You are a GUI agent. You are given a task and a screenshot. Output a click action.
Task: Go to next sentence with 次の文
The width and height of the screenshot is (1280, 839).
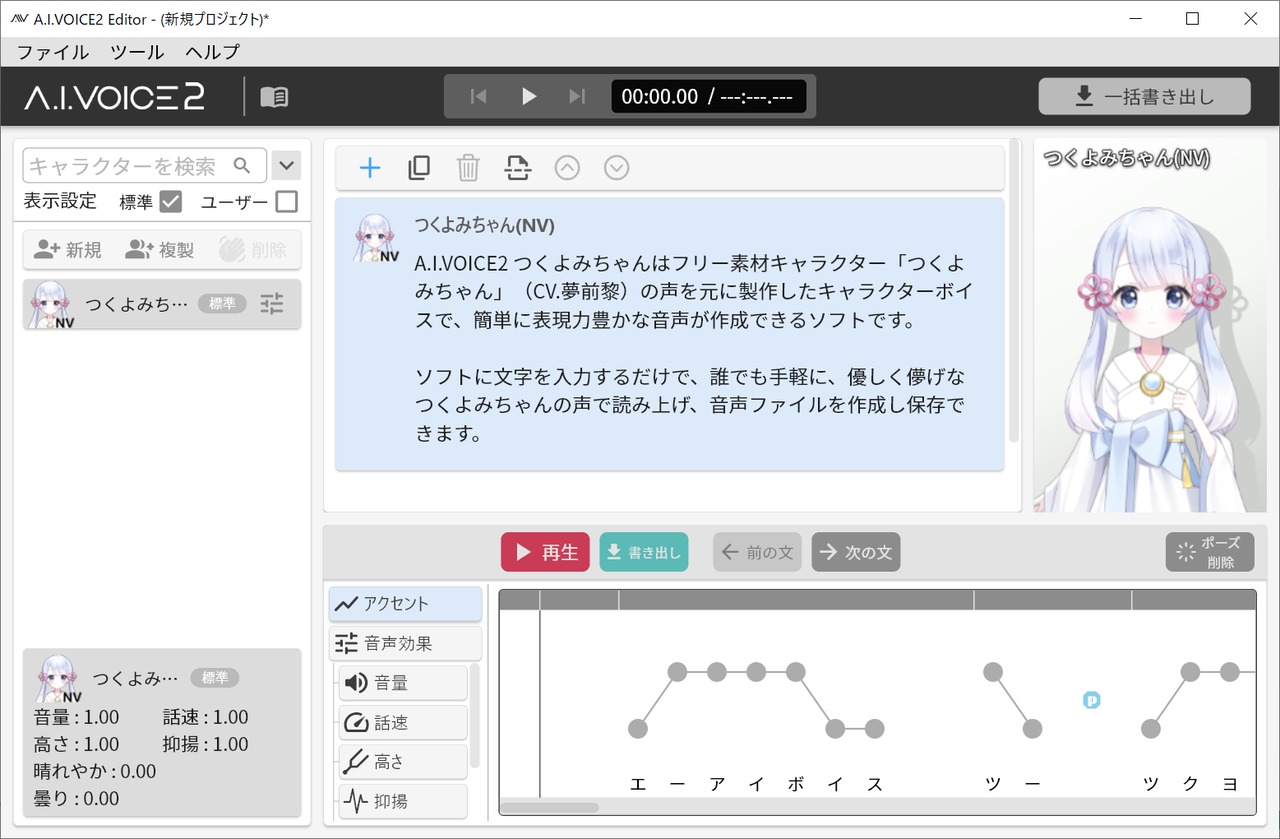click(x=856, y=552)
